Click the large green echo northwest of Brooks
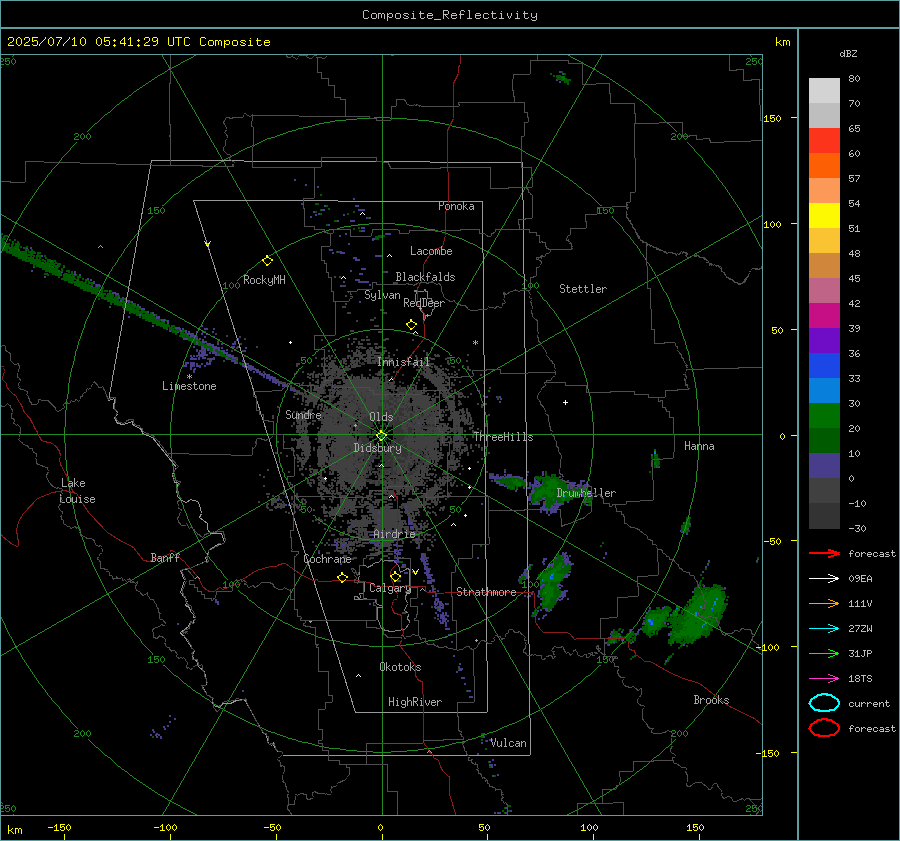This screenshot has width=900, height=841. 699,614
